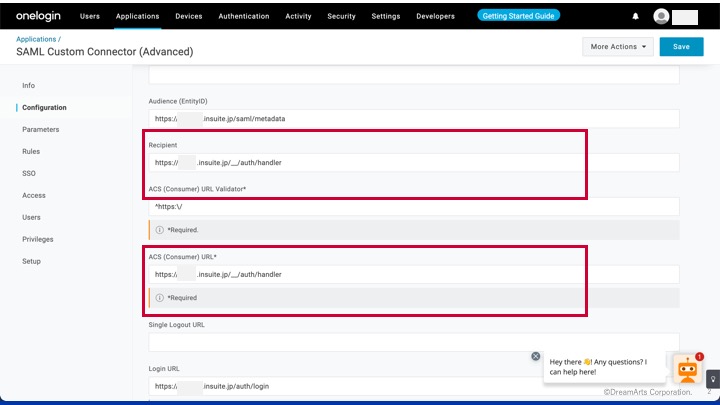The image size is (720, 405).
Task: Select the SSO sidebar tab
Action: [28, 174]
